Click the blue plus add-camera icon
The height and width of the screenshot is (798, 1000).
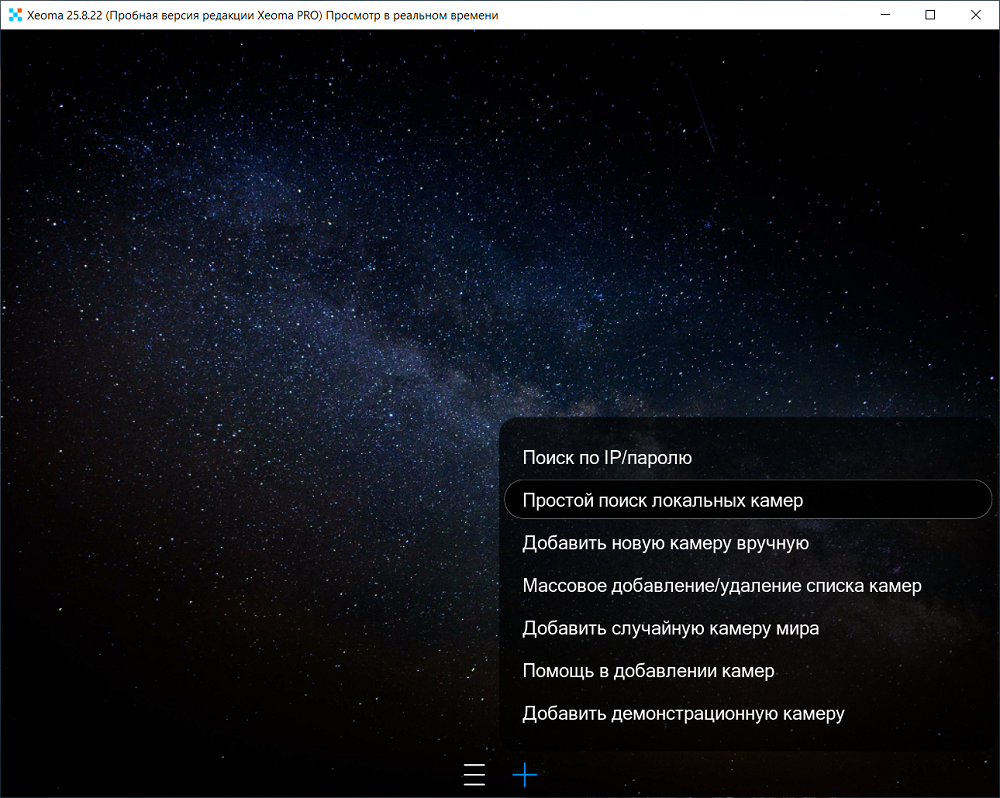click(525, 775)
